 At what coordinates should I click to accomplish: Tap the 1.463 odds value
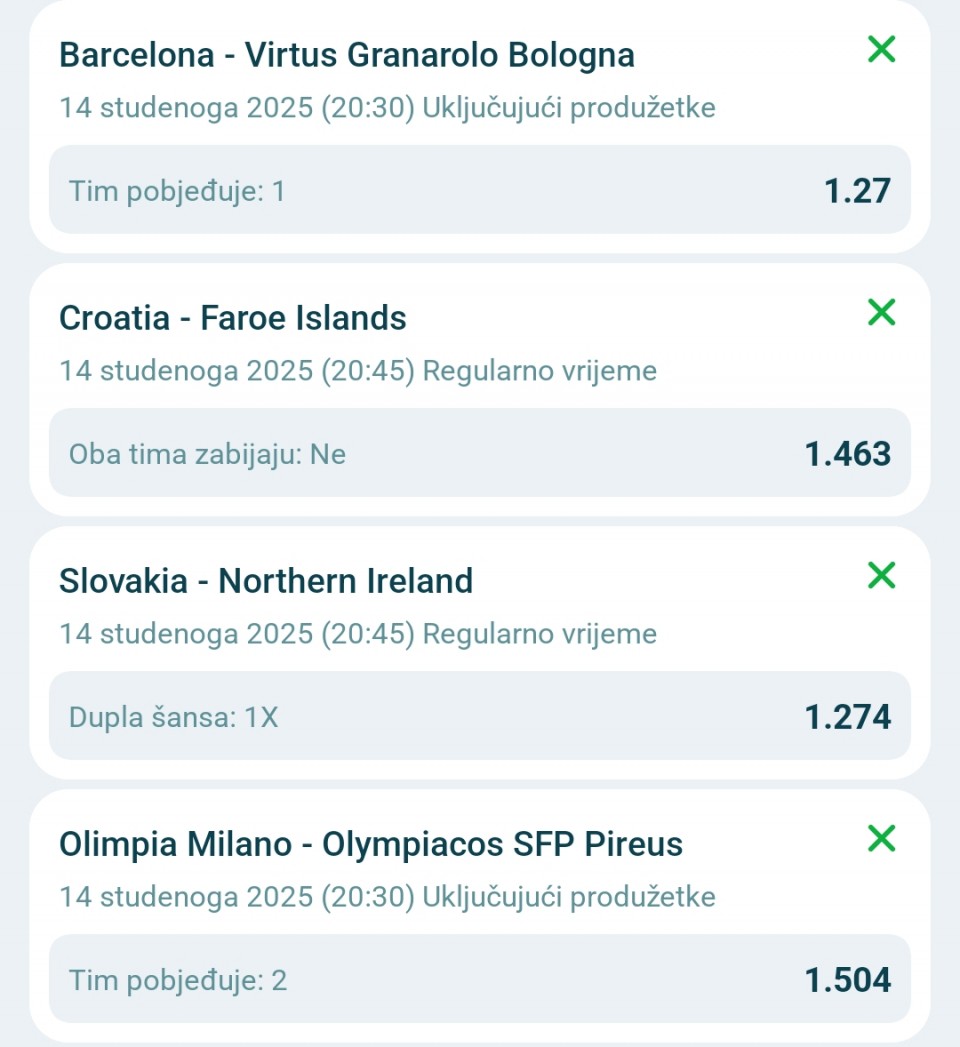click(847, 454)
